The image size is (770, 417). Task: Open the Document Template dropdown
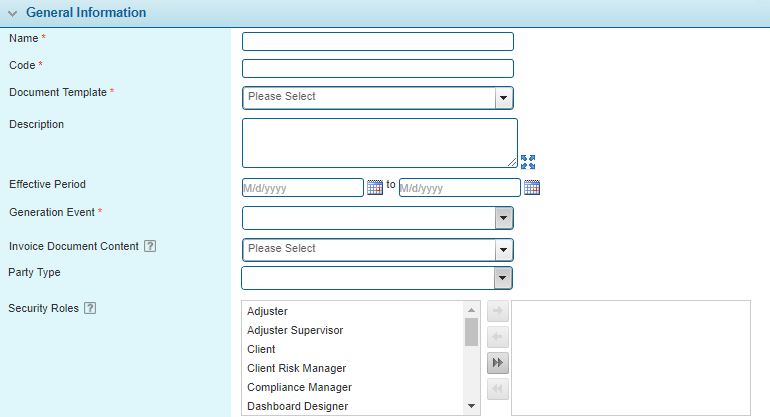pyautogui.click(x=504, y=97)
